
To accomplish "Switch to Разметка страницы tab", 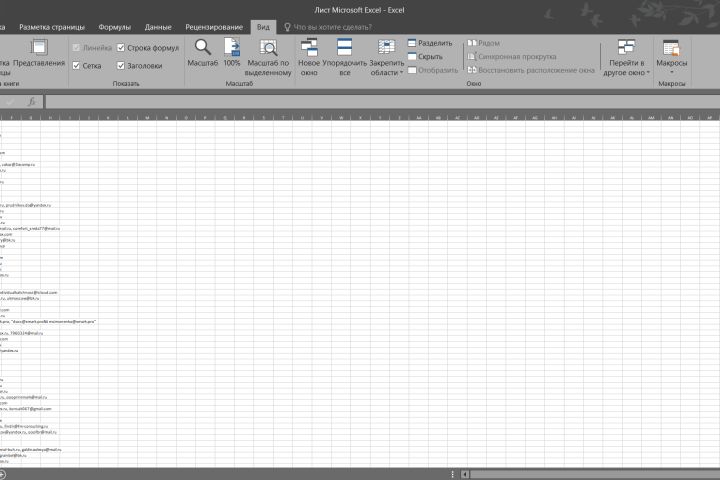I will click(52, 27).
